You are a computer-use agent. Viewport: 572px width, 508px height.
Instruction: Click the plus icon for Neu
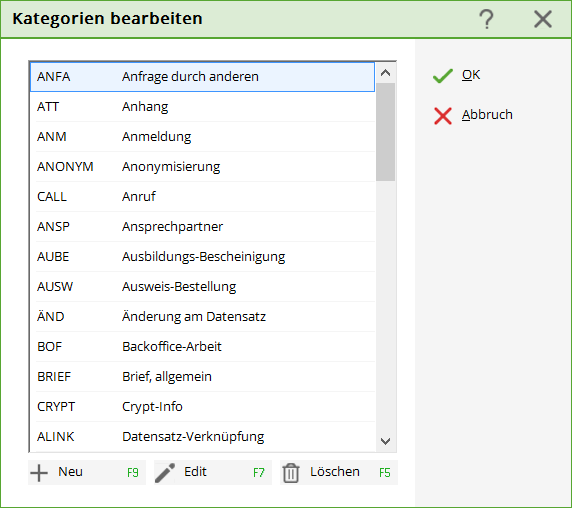tap(39, 473)
